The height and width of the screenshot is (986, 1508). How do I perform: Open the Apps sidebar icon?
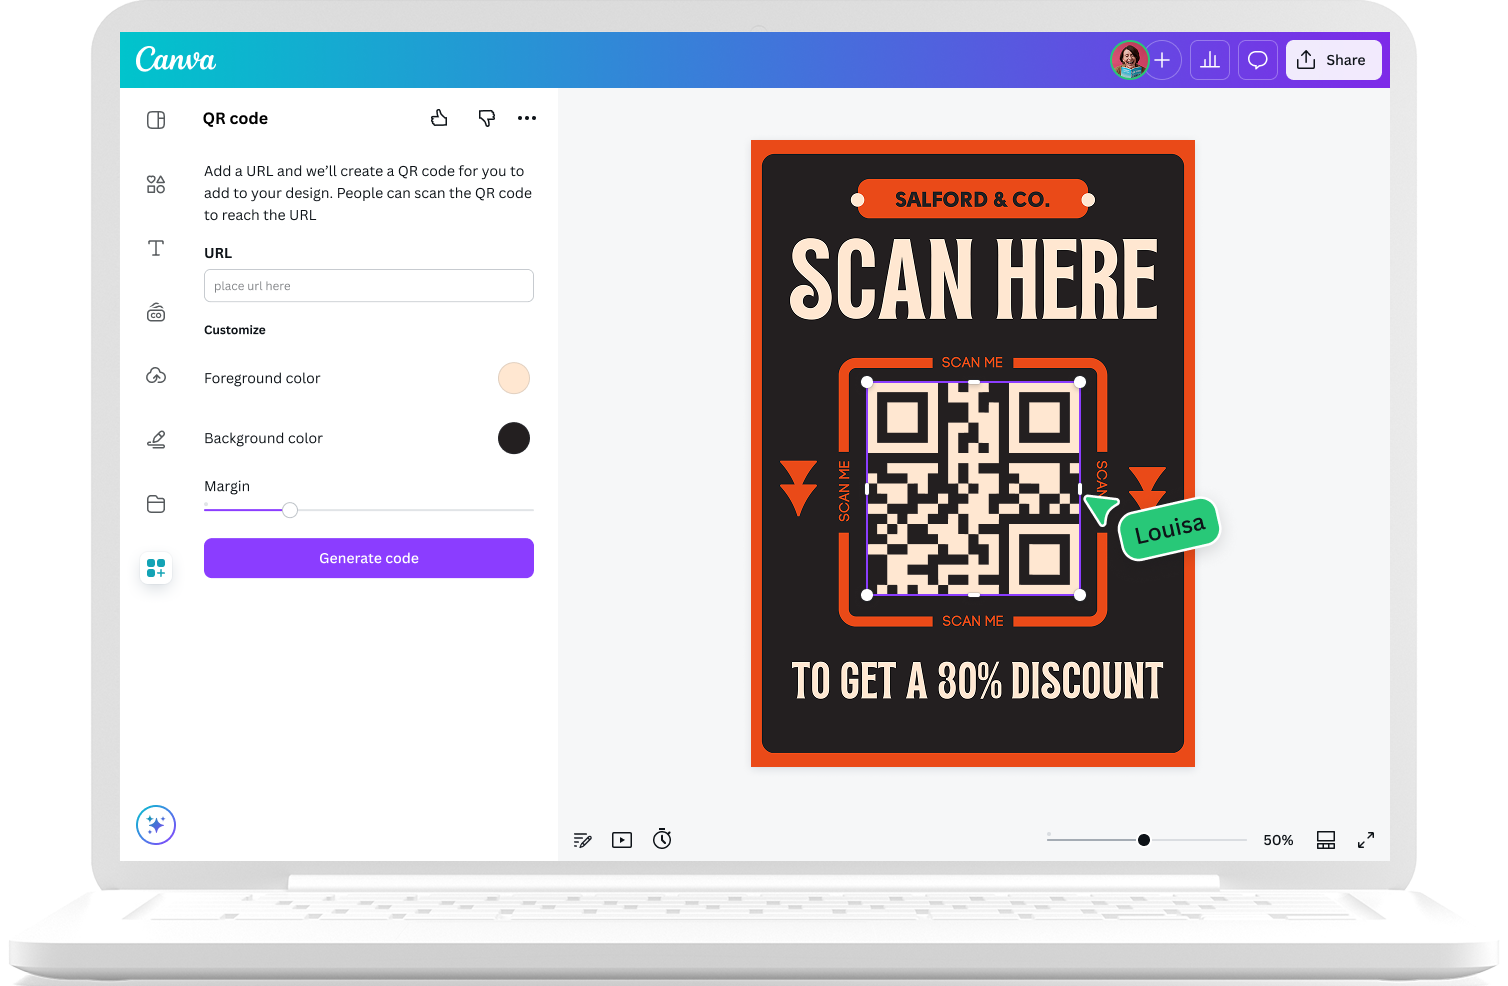pos(156,568)
